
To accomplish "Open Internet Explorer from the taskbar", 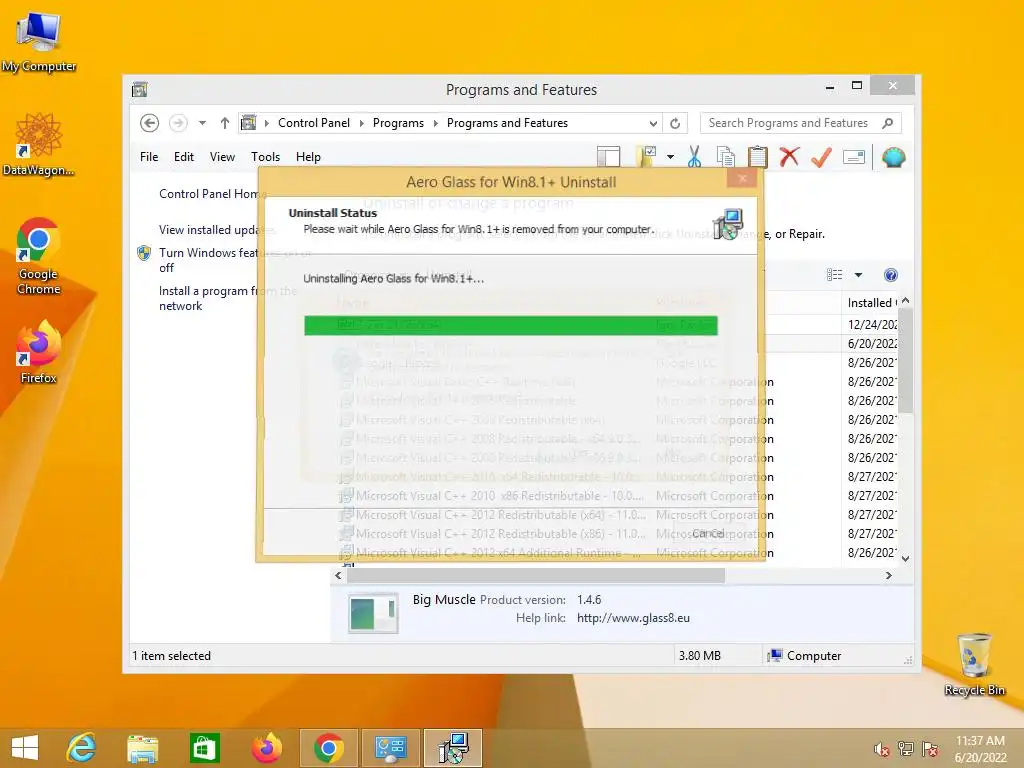I will click(x=82, y=748).
